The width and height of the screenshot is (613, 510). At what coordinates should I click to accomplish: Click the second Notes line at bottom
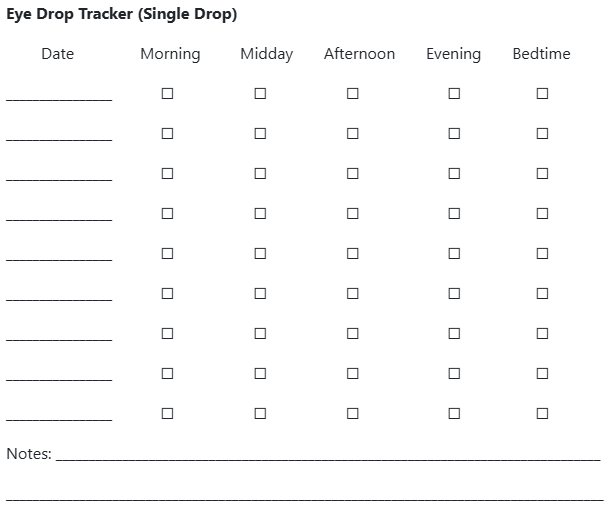click(305, 500)
